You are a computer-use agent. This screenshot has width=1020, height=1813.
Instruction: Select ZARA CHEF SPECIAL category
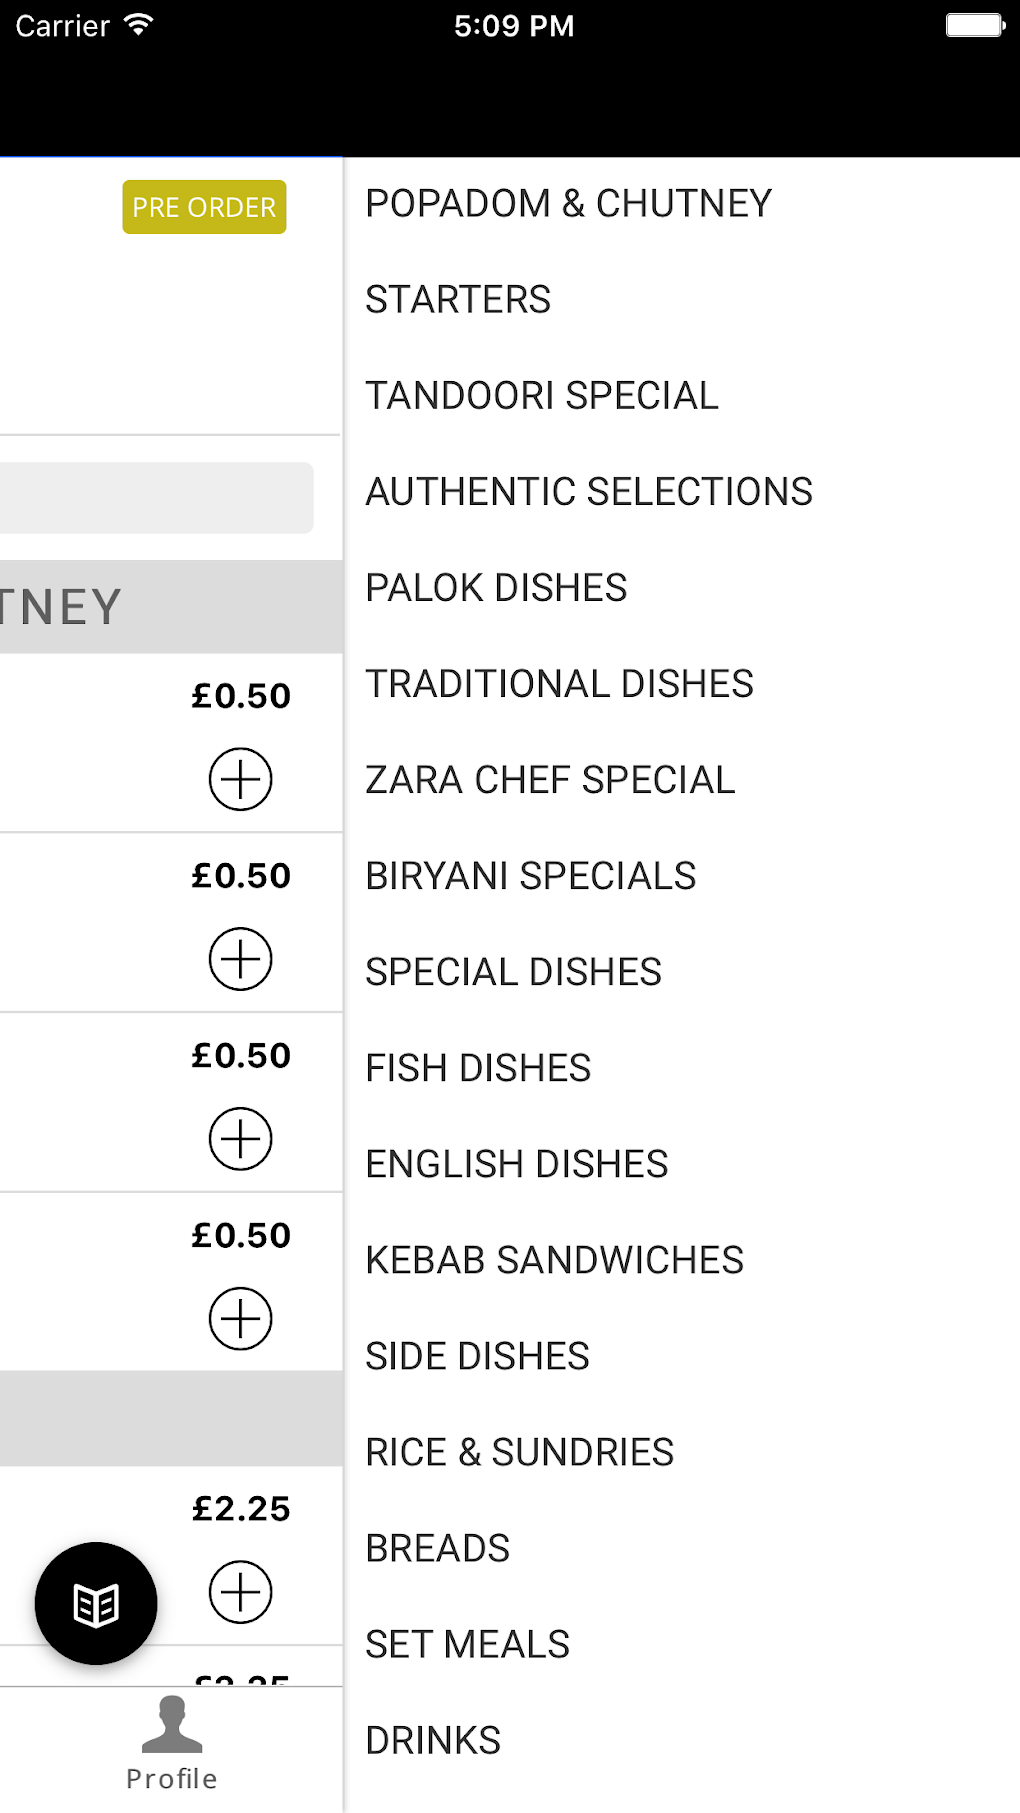tap(550, 780)
